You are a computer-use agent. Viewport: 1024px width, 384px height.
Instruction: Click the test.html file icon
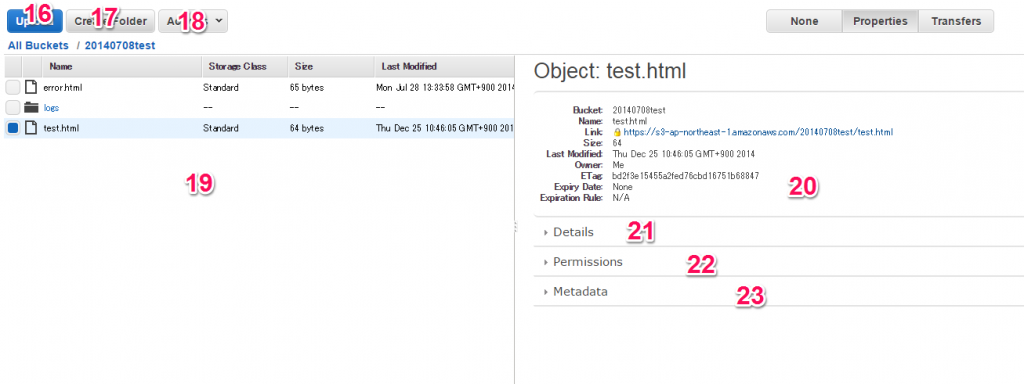31,128
